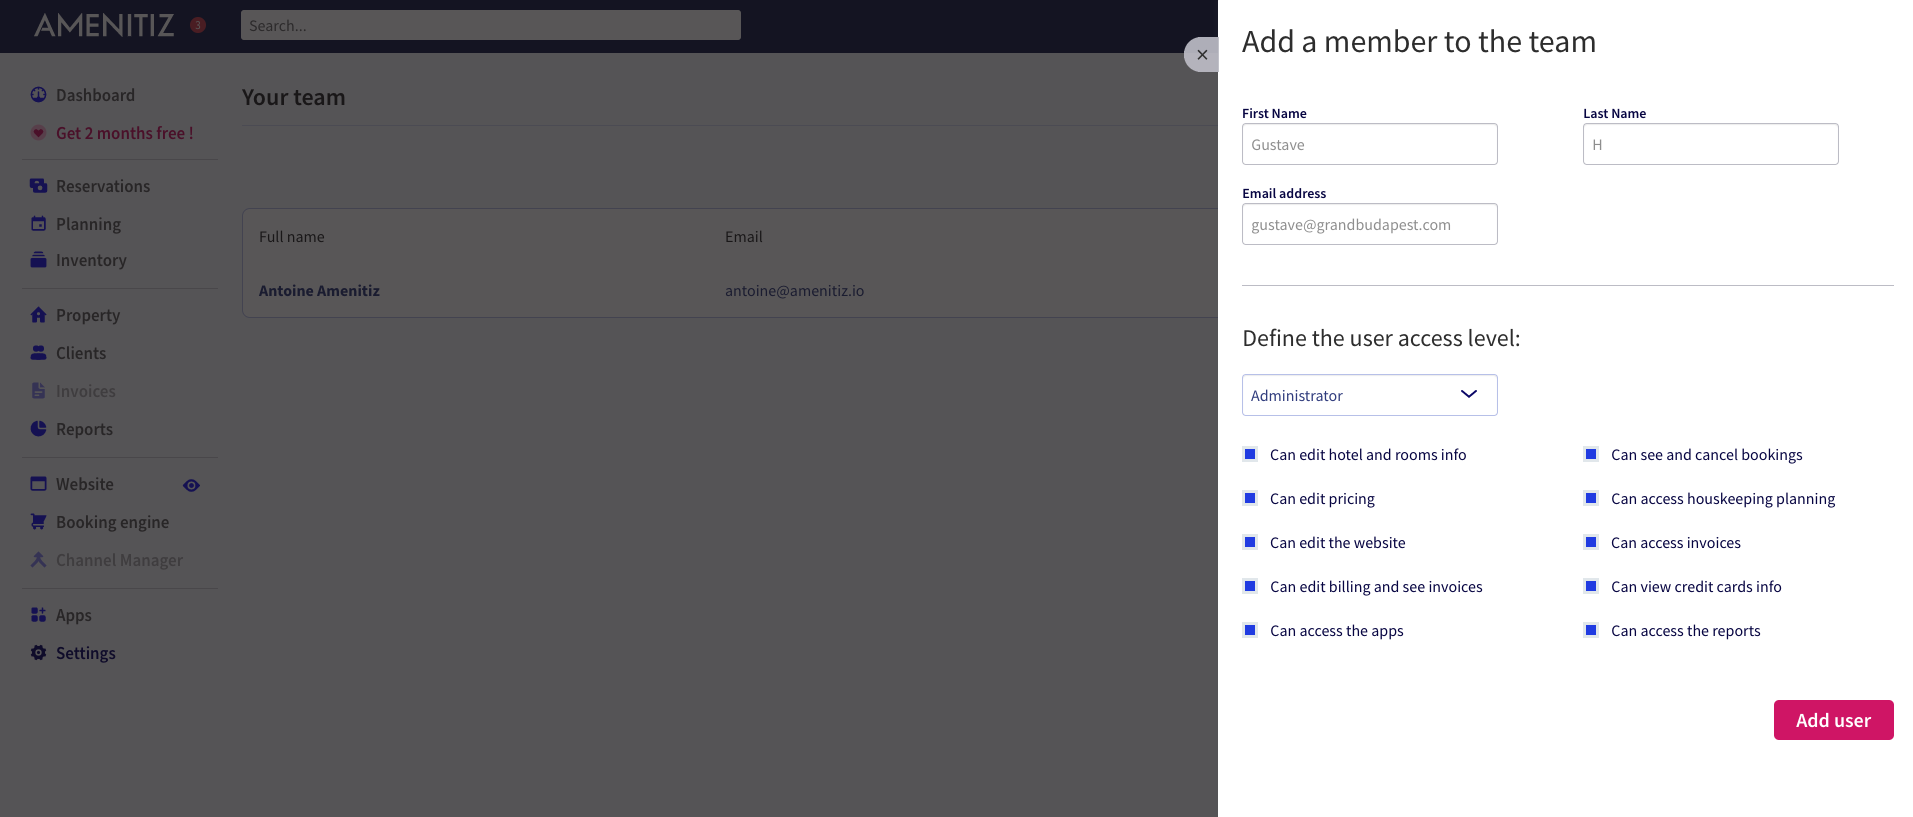Screen dimensions: 1913x817
Task: Click the Dashboard gauge icon
Action: click(x=38, y=95)
